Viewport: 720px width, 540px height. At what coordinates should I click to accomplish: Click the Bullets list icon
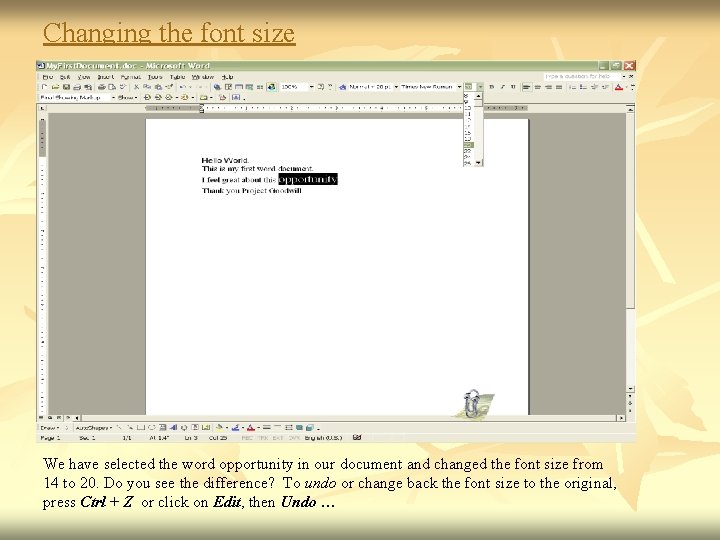[x=583, y=87]
